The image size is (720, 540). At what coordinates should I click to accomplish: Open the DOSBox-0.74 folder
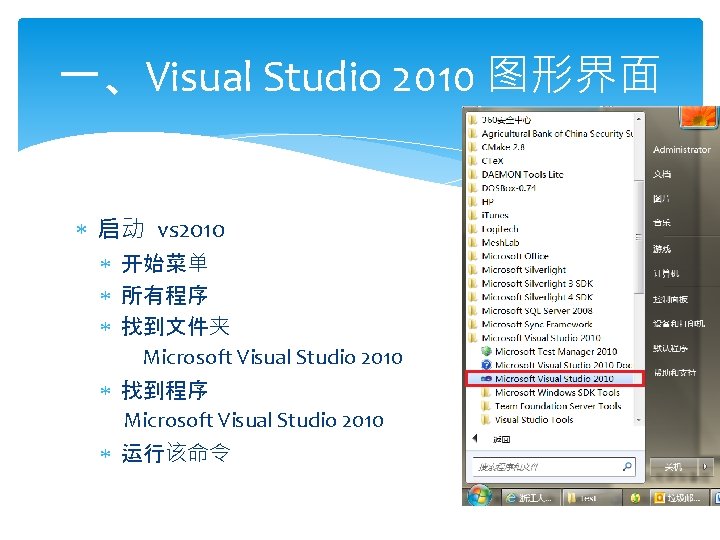[x=502, y=188]
